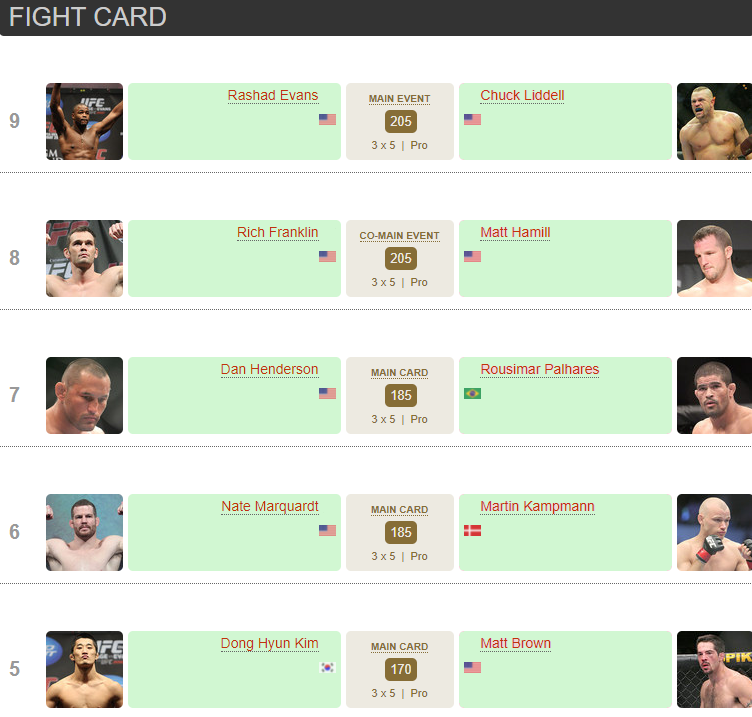Click the Main Event label

(x=399, y=99)
